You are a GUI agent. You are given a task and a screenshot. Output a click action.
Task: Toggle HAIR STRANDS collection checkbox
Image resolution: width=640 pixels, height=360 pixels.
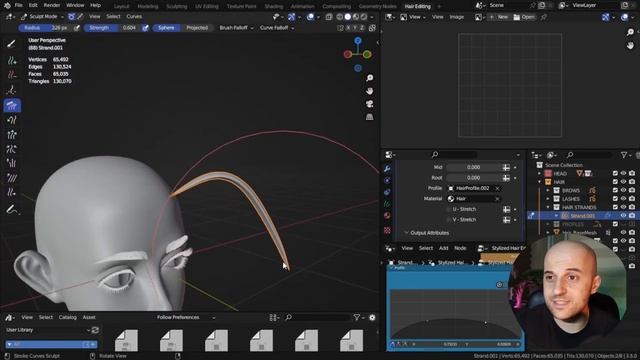tap(615, 207)
